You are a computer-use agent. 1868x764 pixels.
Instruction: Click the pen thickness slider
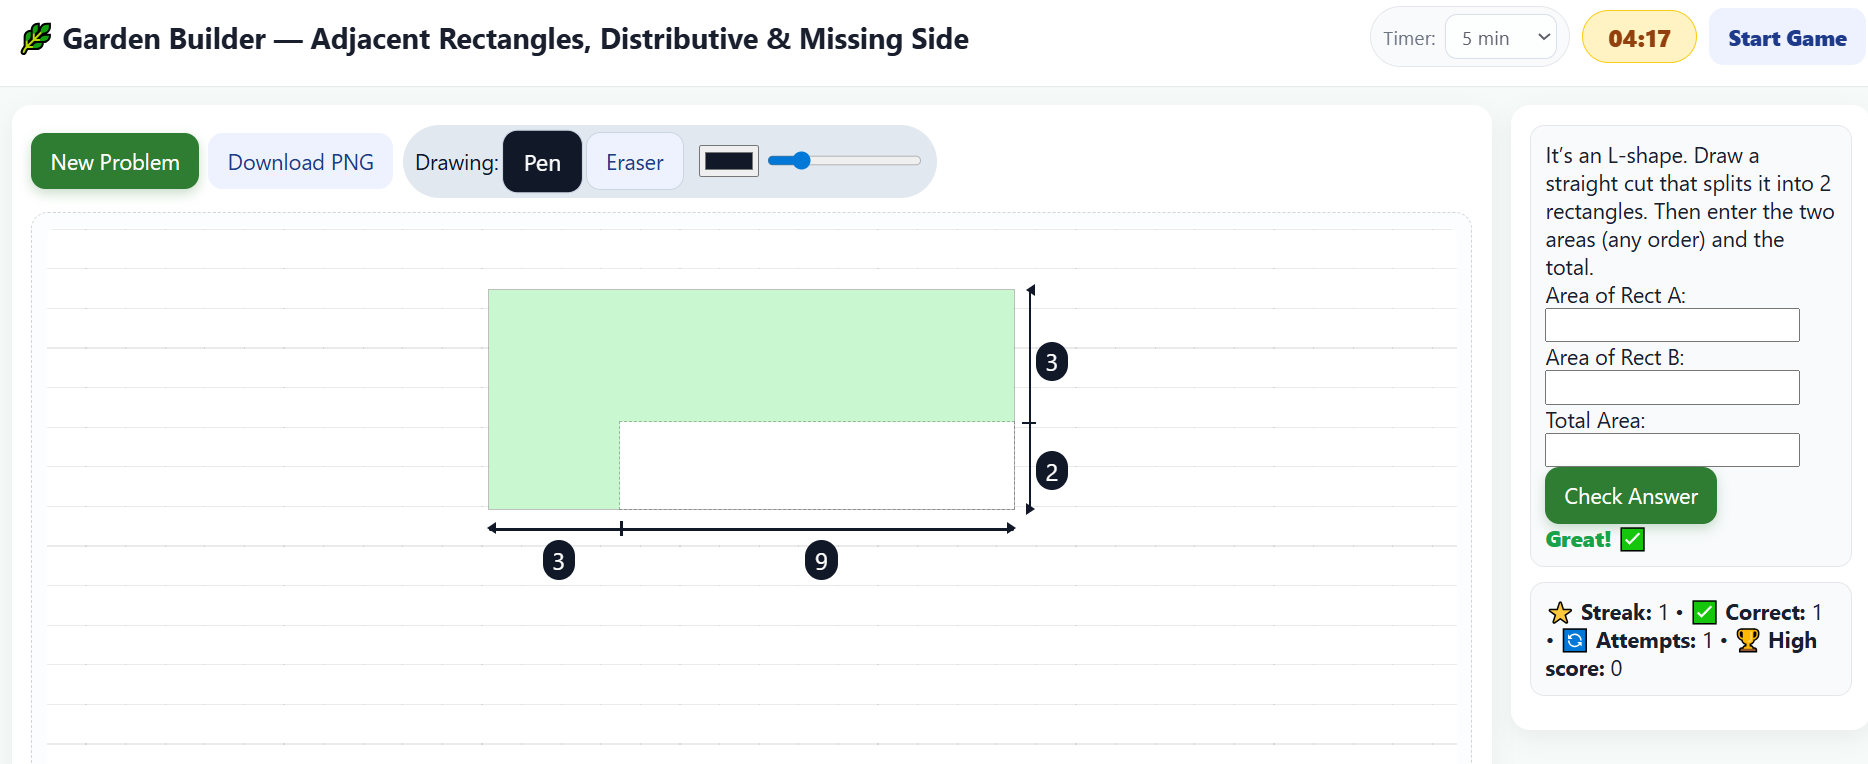pos(845,160)
